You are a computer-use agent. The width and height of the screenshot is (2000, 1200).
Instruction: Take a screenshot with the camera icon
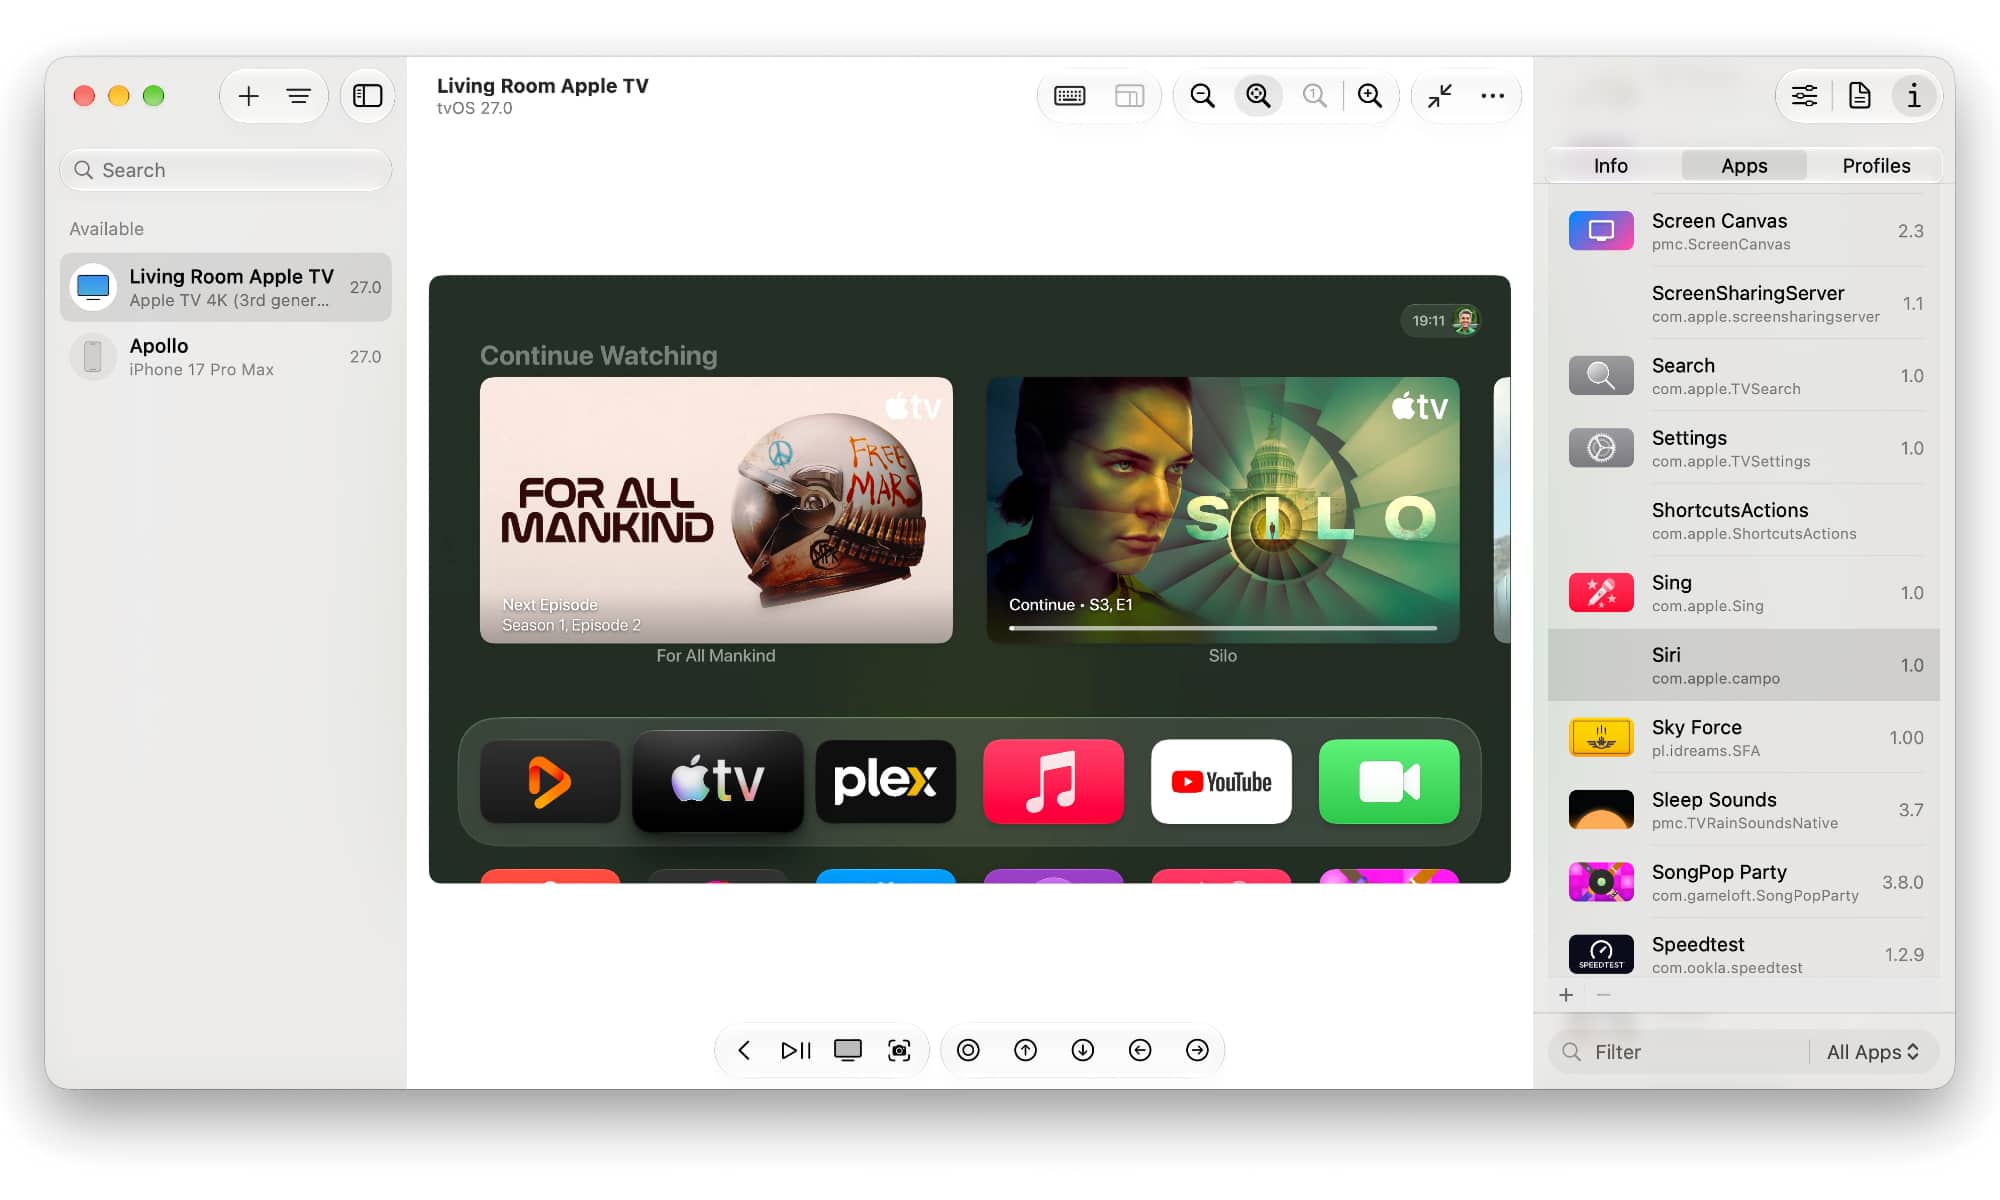click(x=899, y=1050)
